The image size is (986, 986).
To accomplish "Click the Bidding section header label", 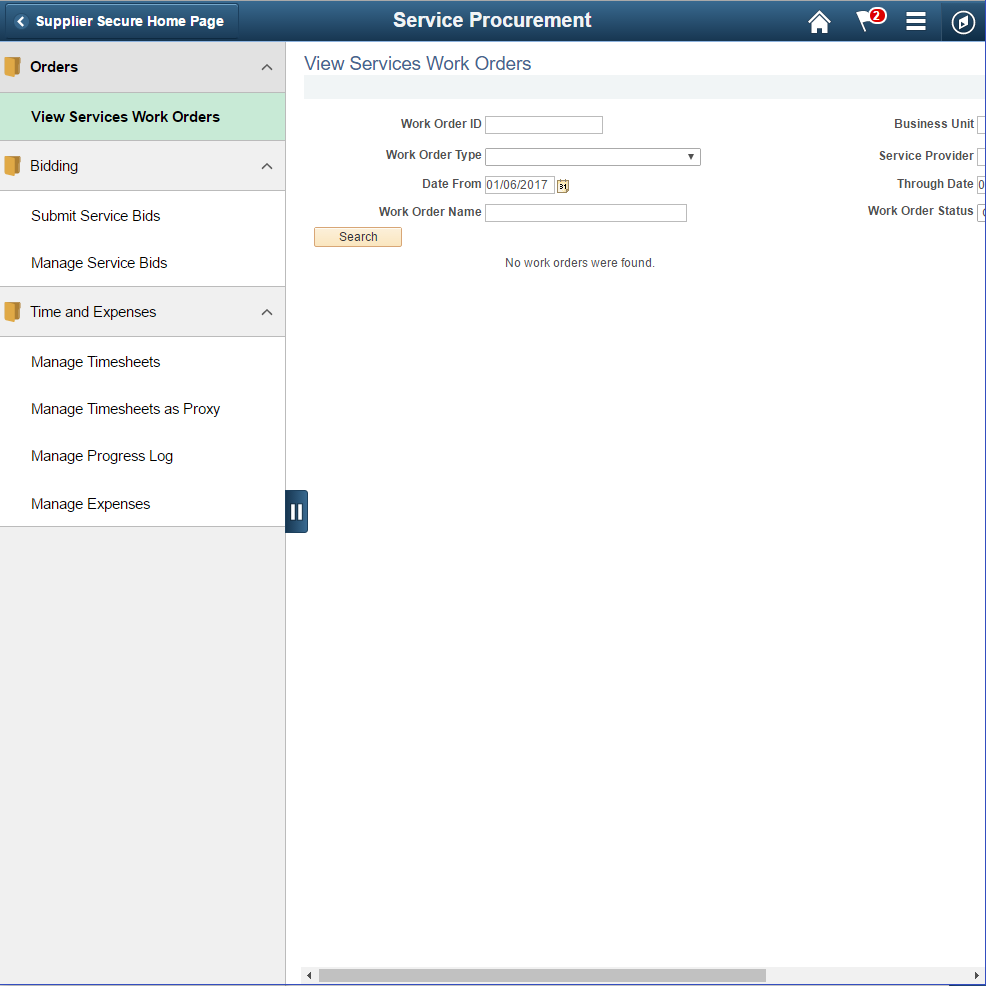I will [x=54, y=166].
